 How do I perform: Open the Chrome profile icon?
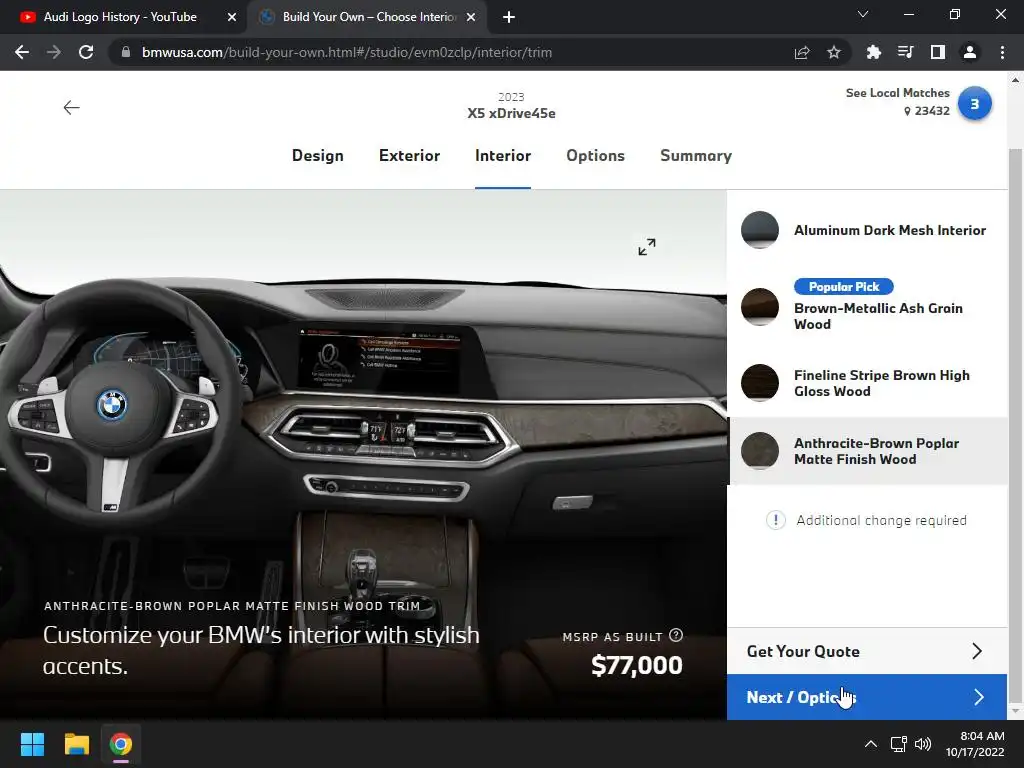click(970, 52)
